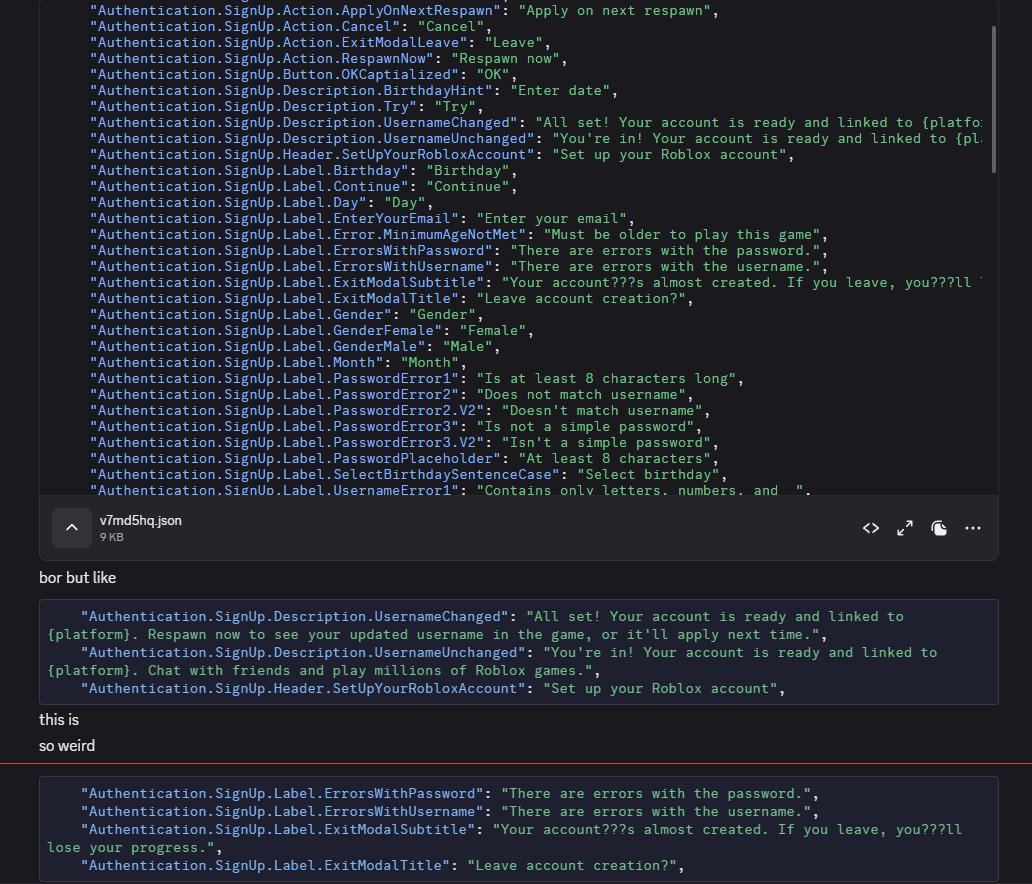Click the file attachment download icon
Viewport: 1032px width, 884px height.
939,528
